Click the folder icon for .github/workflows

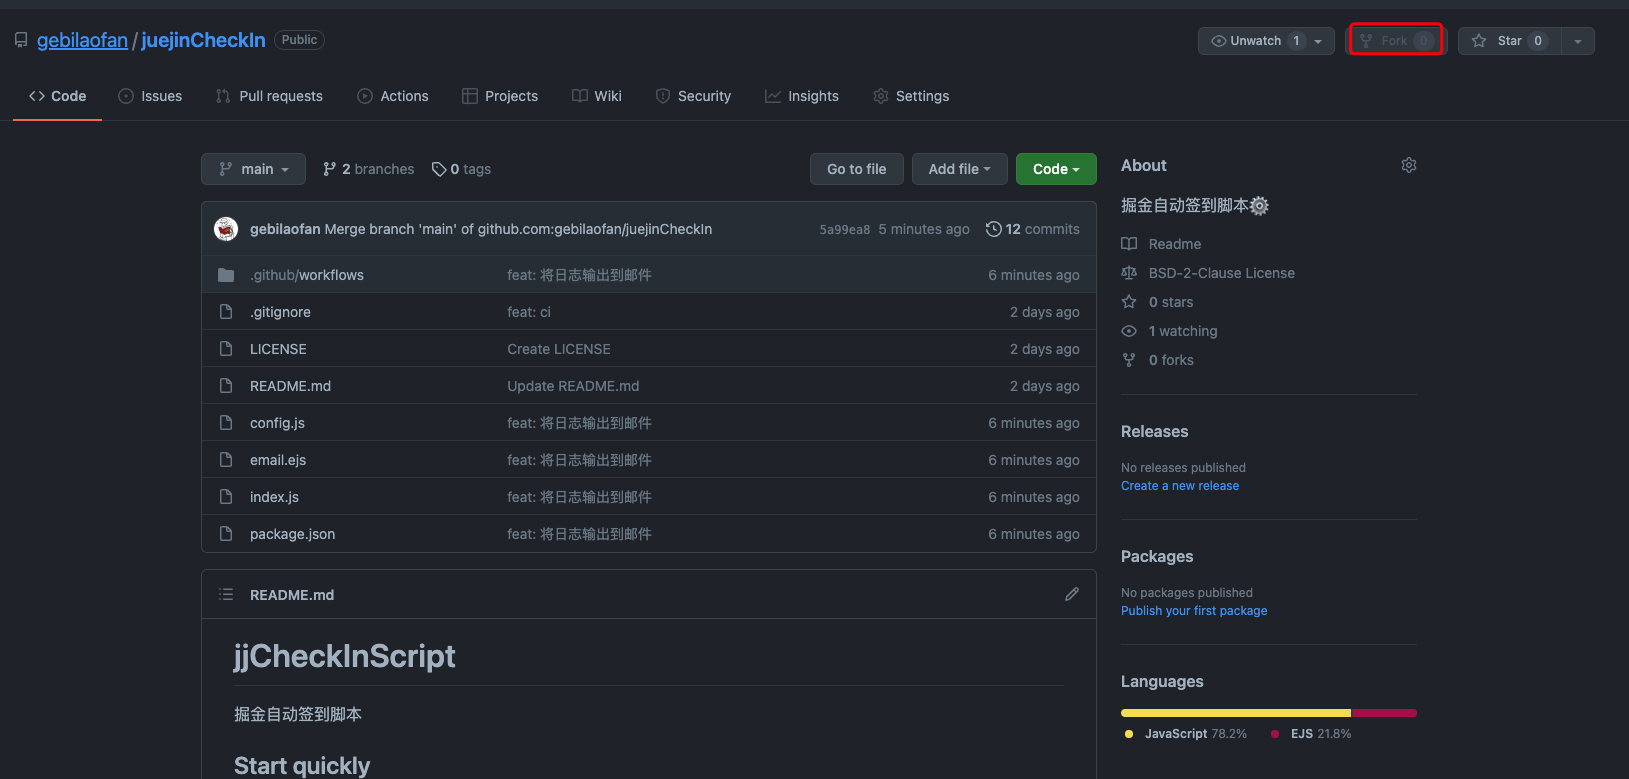click(226, 275)
